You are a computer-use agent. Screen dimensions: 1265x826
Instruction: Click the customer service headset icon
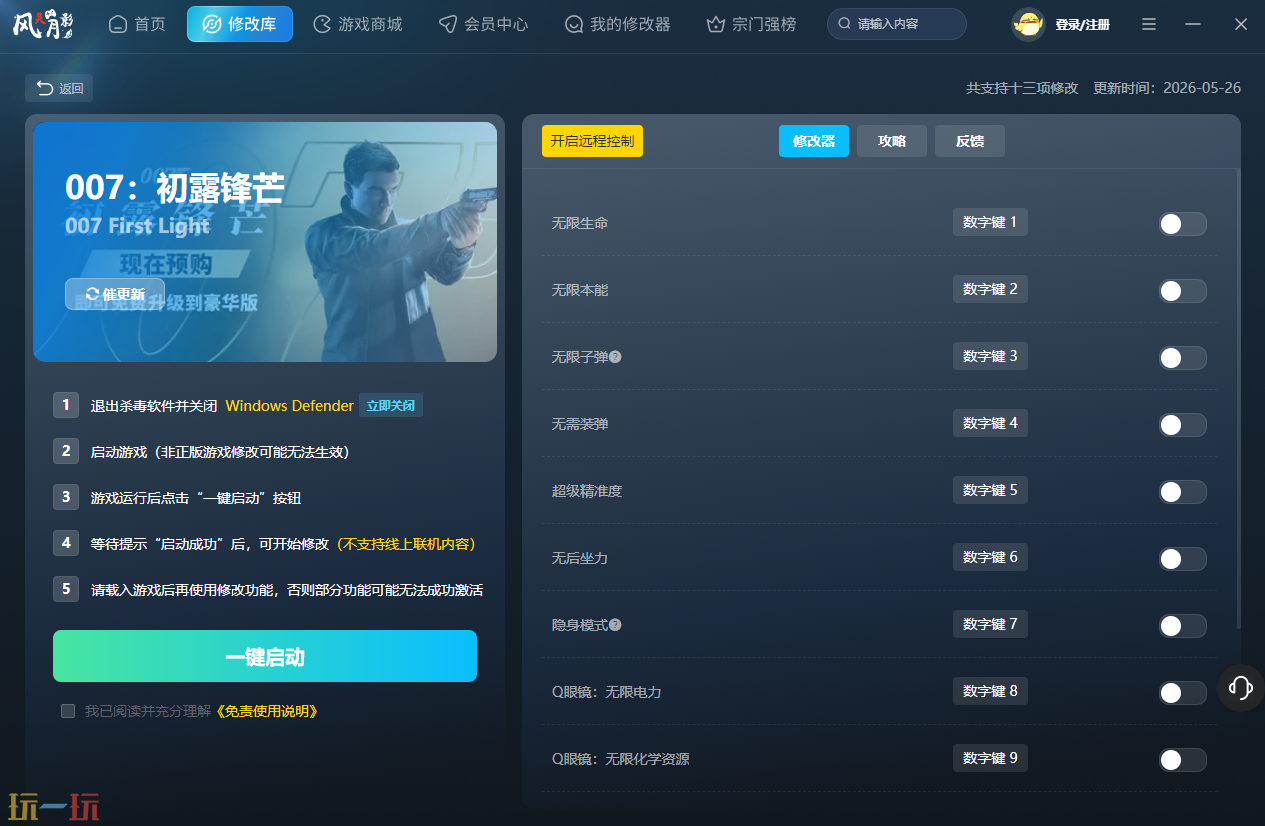point(1241,688)
